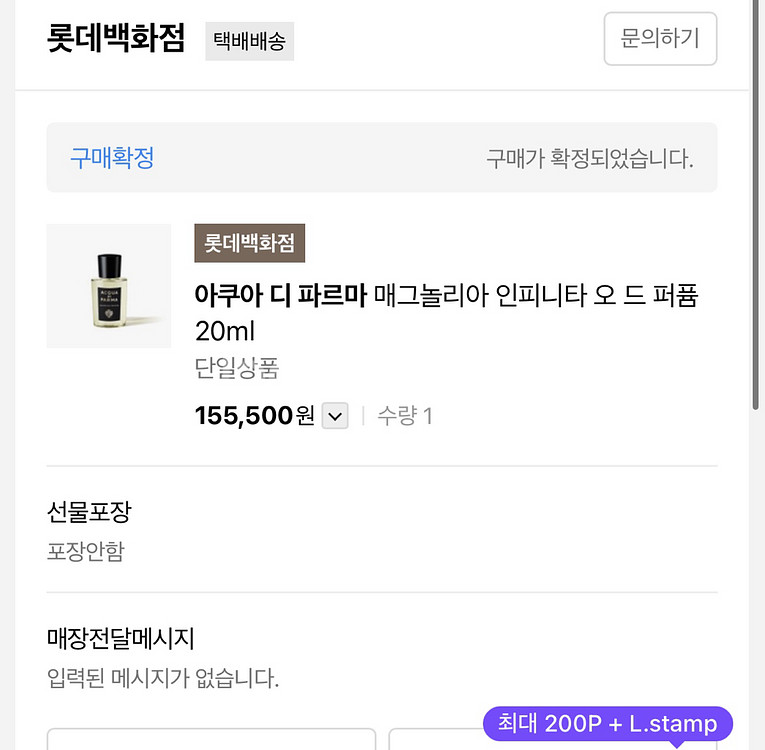Click the 선물포장 section heading

89,512
